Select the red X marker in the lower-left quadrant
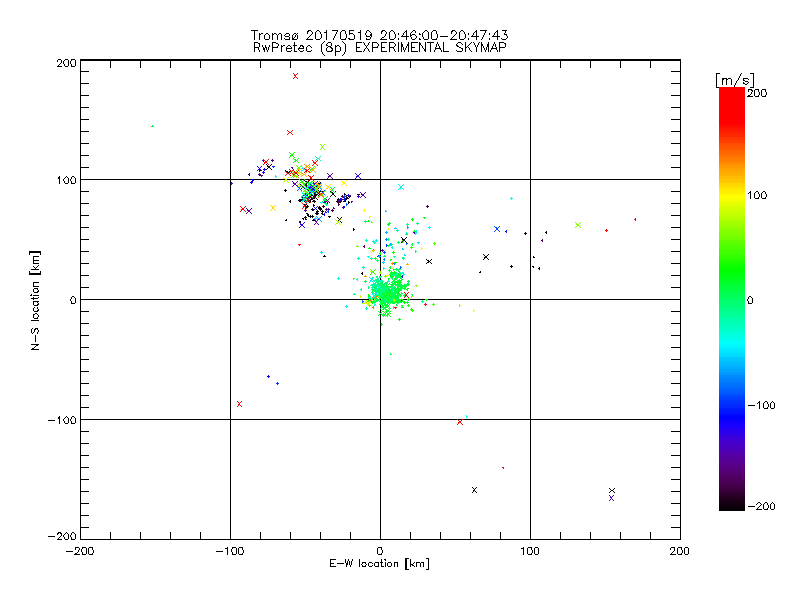This screenshot has height=600, width=800. click(239, 404)
